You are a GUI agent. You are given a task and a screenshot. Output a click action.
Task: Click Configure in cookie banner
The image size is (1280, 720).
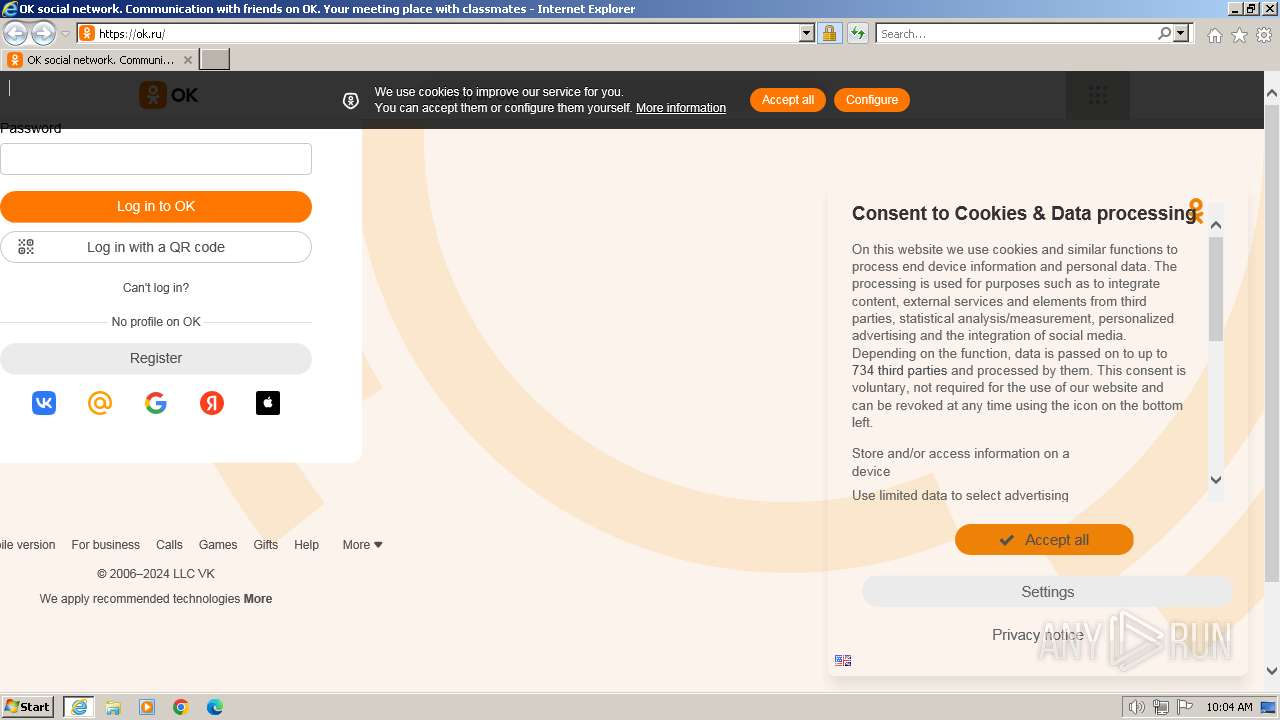(x=872, y=100)
